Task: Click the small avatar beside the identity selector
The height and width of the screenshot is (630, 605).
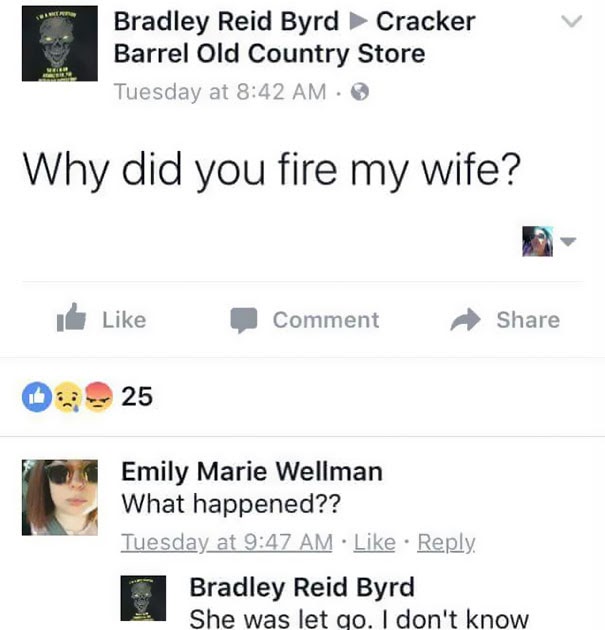Action: (x=538, y=241)
